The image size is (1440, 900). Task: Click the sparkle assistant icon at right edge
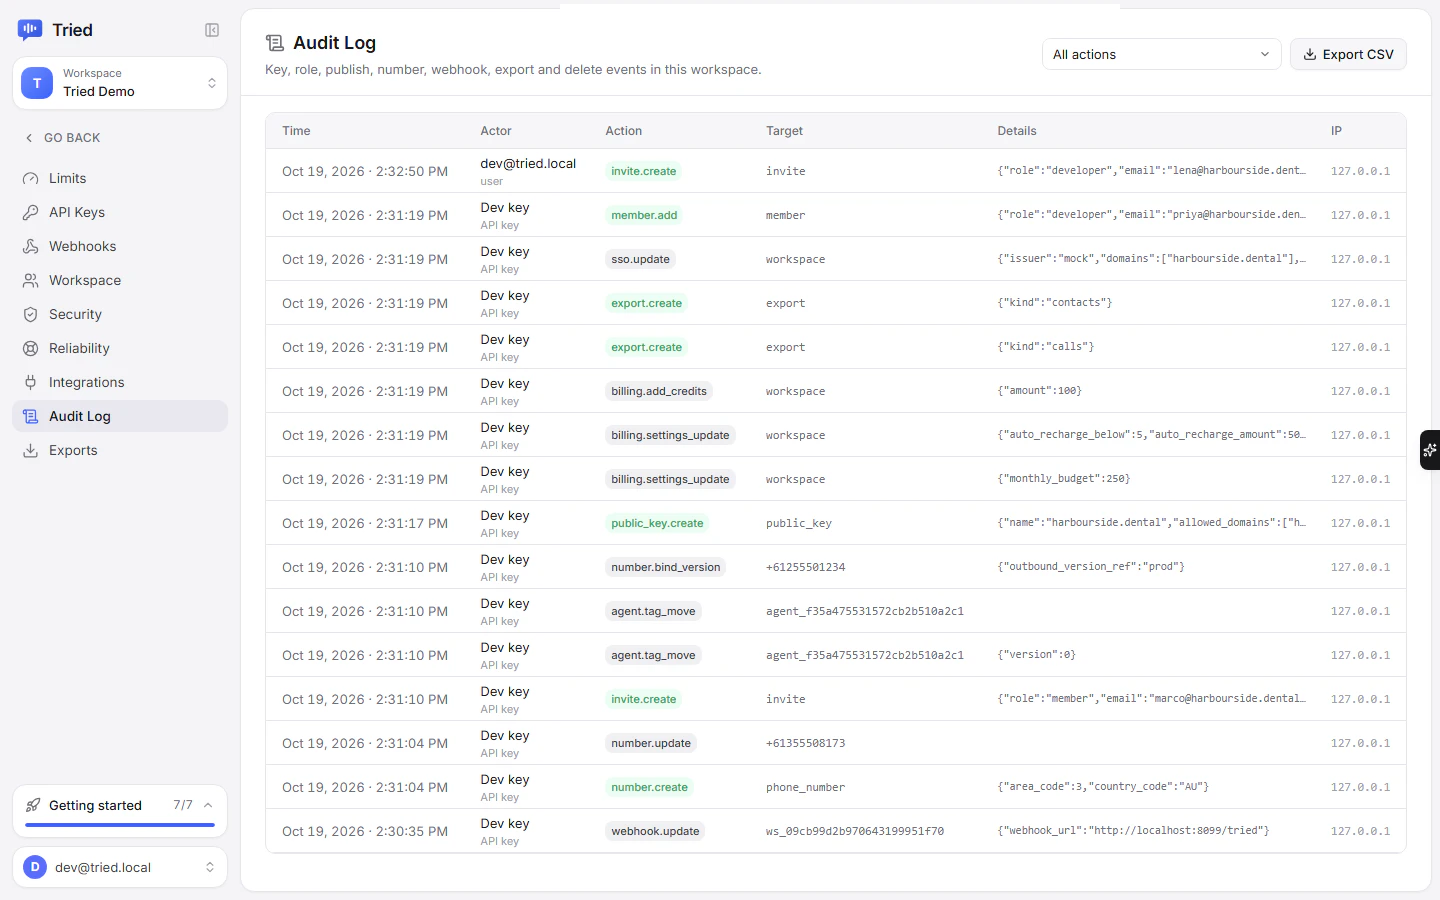1430,450
